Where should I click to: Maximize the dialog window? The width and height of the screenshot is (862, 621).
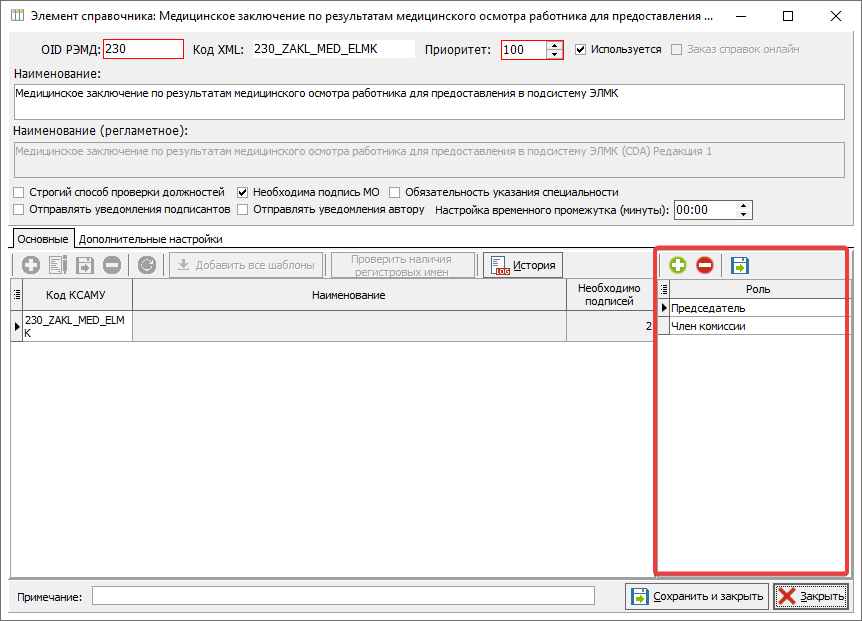pyautogui.click(x=788, y=16)
